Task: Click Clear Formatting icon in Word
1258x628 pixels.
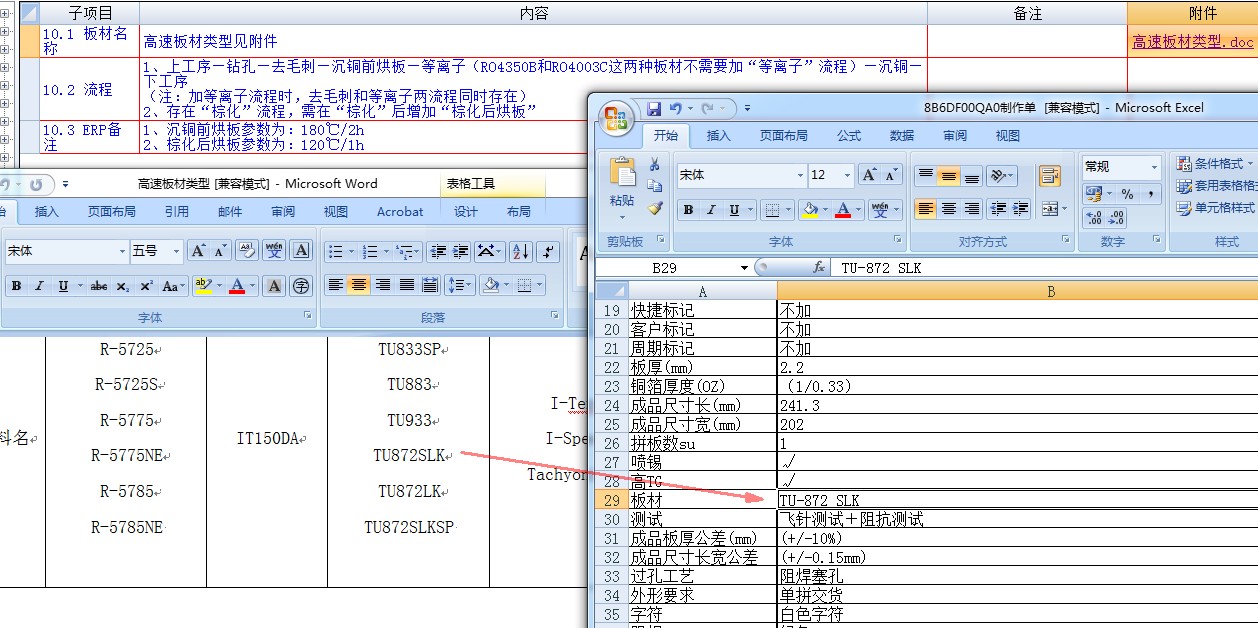Action: [247, 251]
